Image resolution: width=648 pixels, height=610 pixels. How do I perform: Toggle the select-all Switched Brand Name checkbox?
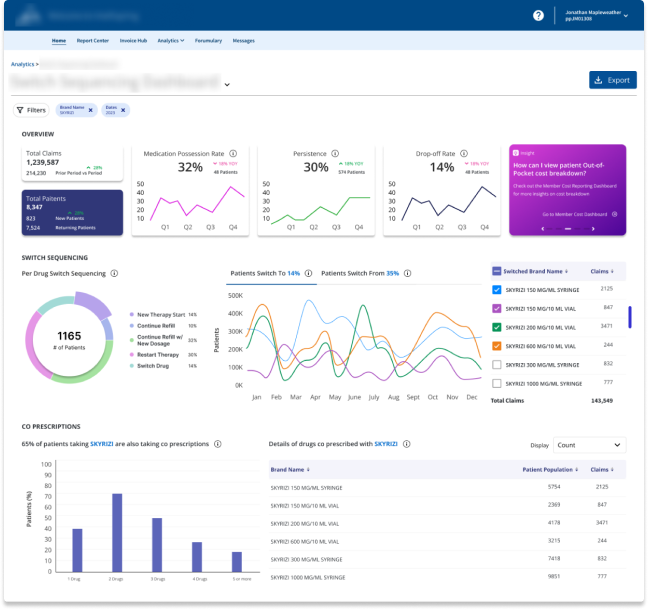tap(497, 271)
